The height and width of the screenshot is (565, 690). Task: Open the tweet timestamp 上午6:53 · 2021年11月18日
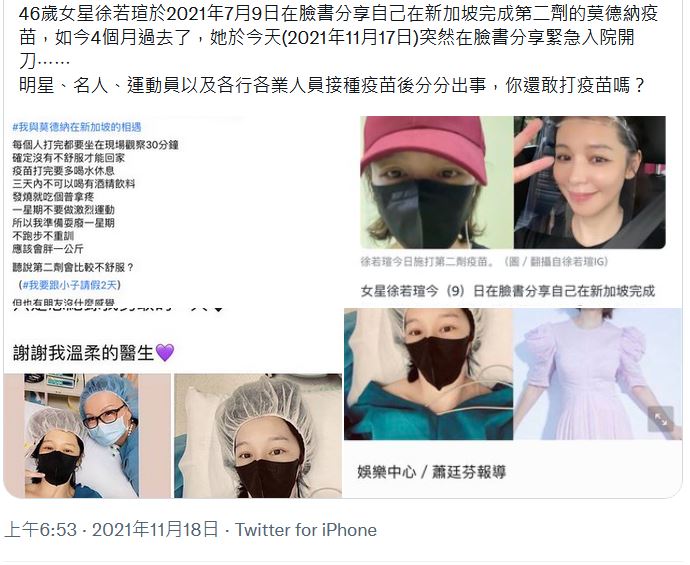[x=111, y=530]
